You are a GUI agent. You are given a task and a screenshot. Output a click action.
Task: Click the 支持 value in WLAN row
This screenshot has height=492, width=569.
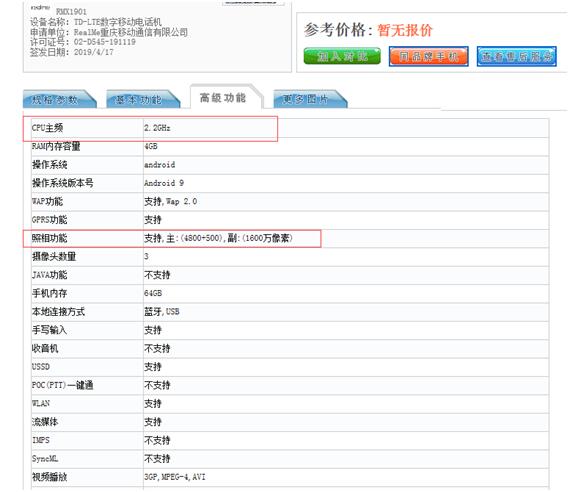click(x=153, y=403)
